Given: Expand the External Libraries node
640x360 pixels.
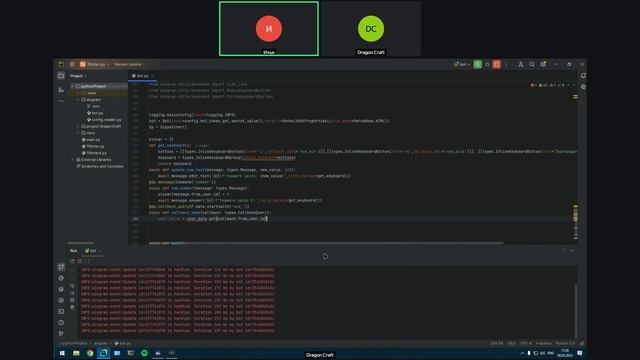Looking at the screenshot, I should [x=73, y=160].
